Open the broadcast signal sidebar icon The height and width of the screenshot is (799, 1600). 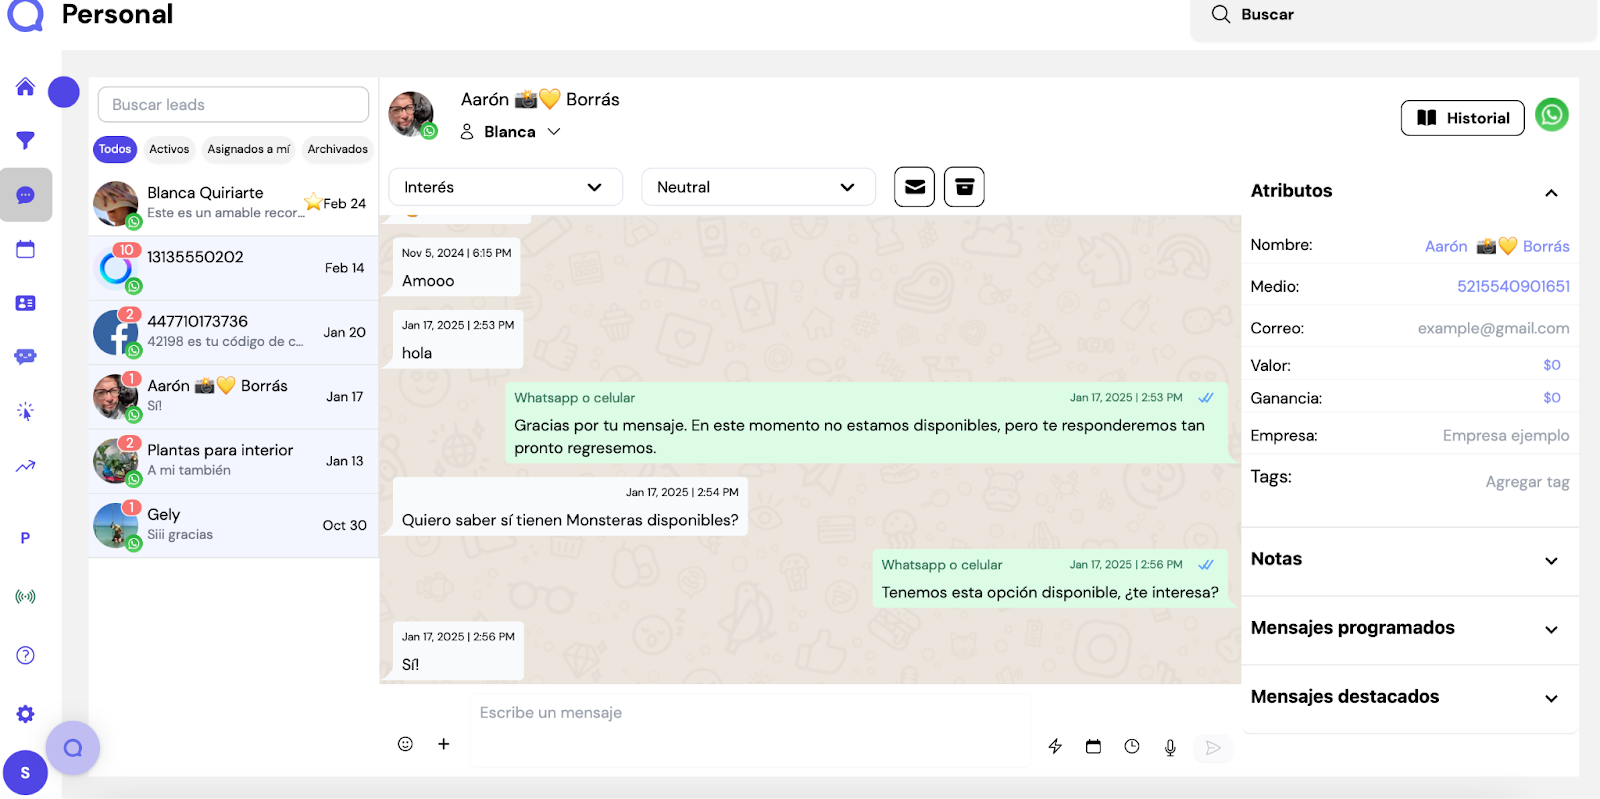(x=26, y=597)
